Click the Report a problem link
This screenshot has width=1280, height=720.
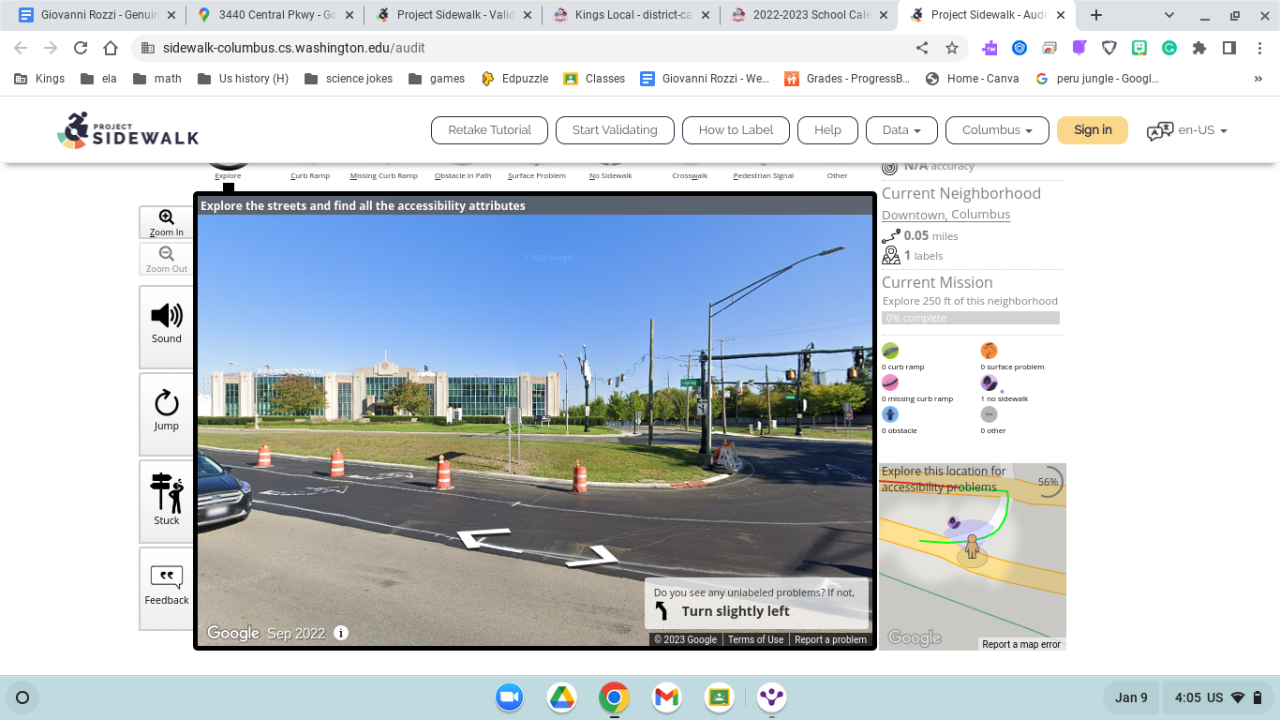tap(830, 640)
